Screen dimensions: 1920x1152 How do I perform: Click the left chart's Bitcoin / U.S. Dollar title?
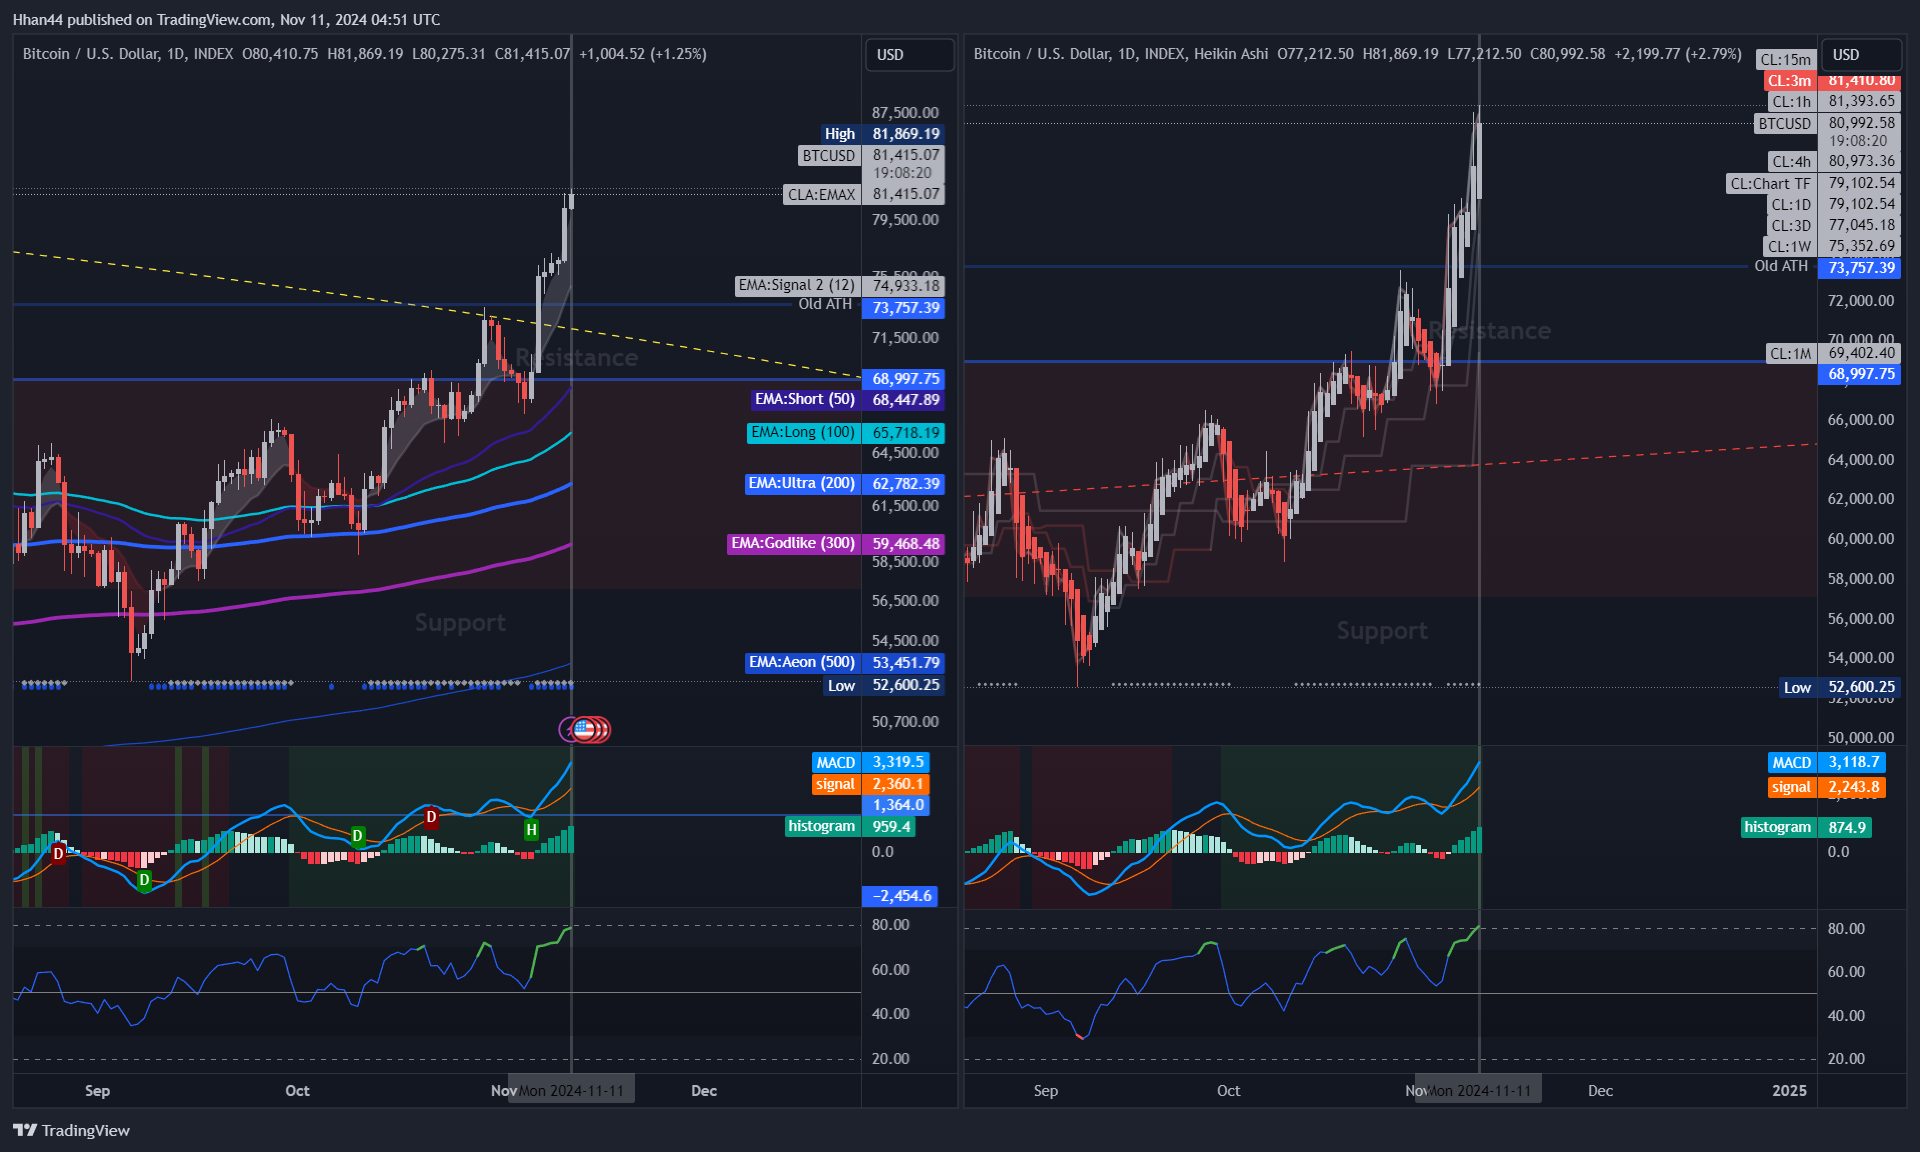(128, 54)
